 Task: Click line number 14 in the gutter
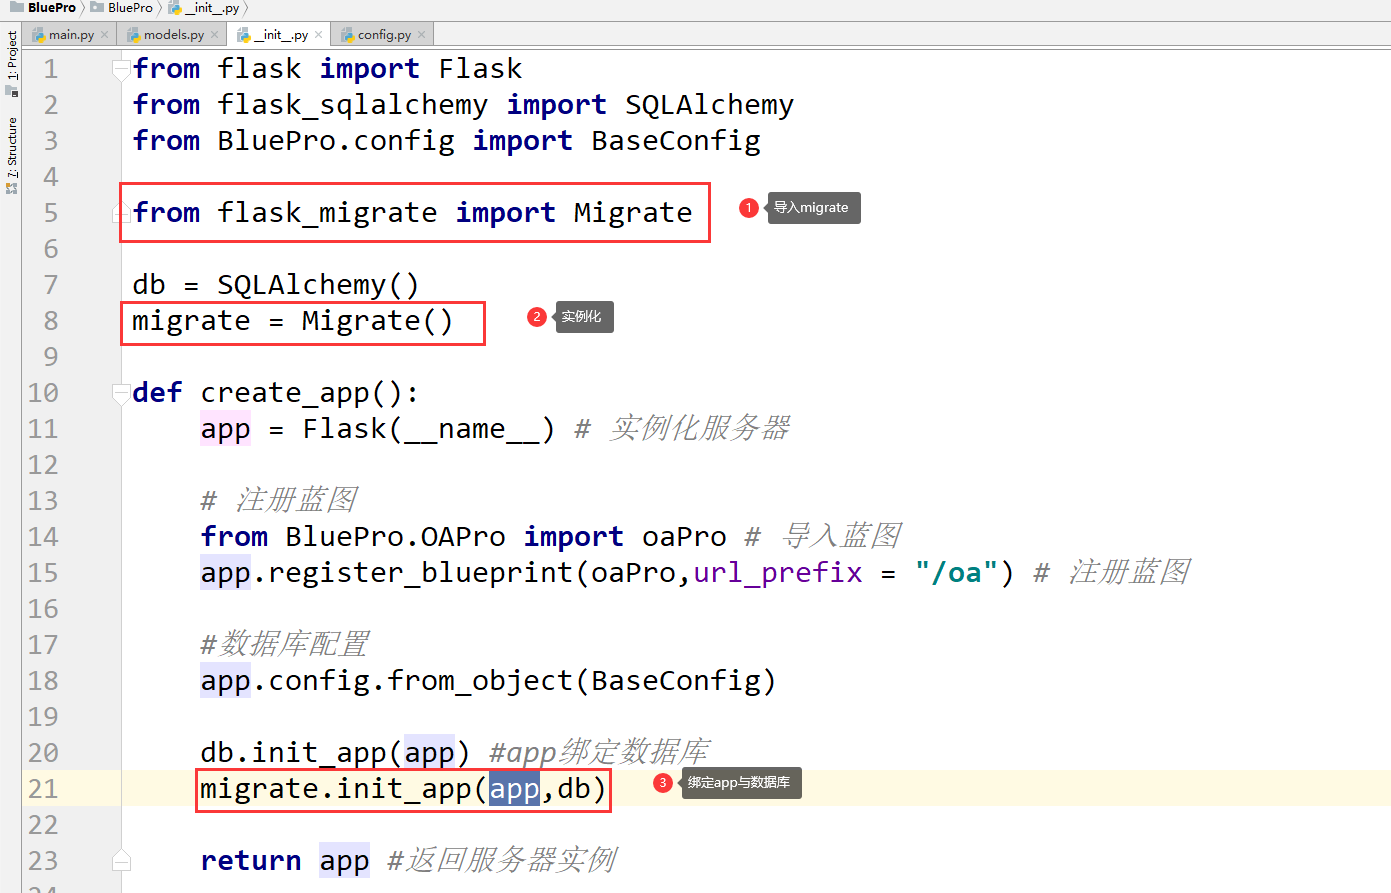click(43, 537)
